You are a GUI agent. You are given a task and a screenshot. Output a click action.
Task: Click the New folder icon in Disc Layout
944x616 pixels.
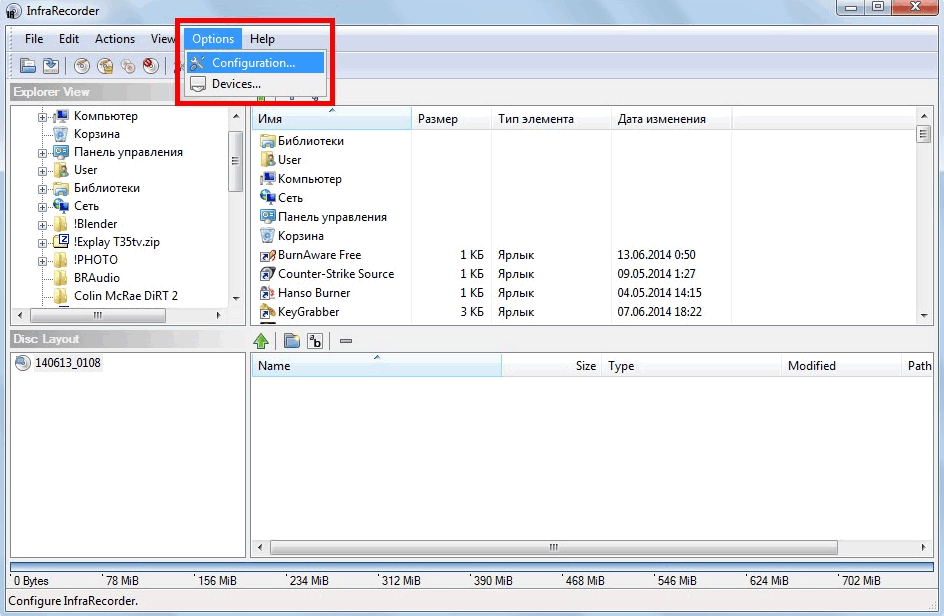click(292, 341)
